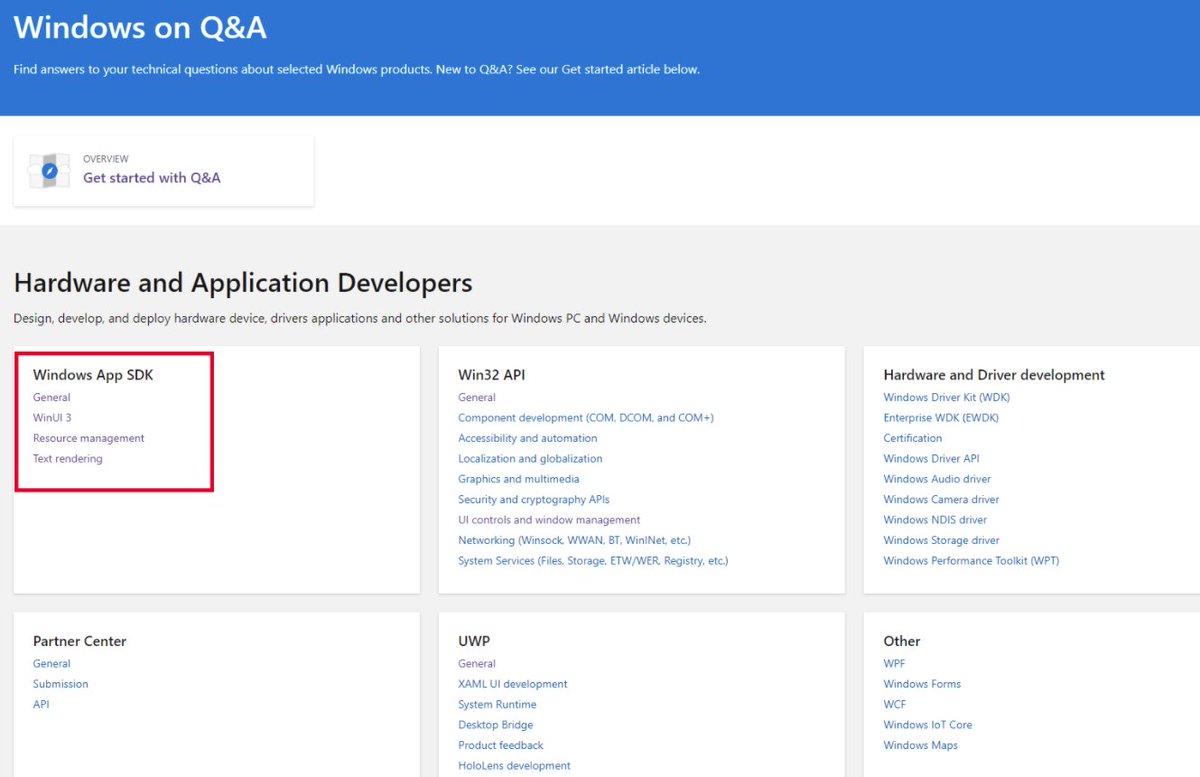Screen dimensions: 1200x777
Task: Open General under Windows App SDK
Action: [52, 397]
